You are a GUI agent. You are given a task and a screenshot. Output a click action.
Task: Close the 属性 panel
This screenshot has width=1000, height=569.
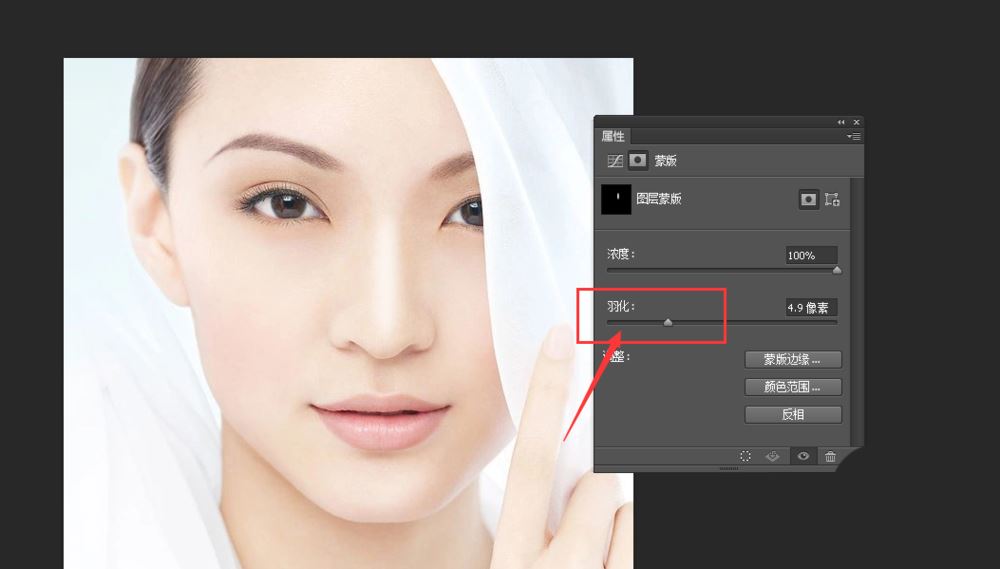(x=857, y=122)
